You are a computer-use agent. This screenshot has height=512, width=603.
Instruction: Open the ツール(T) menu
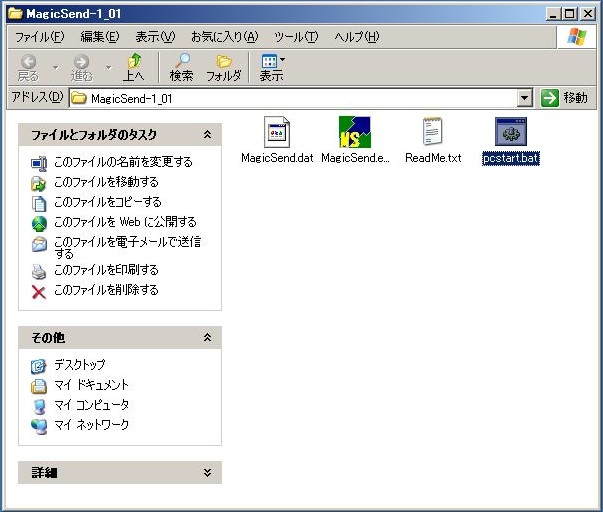pyautogui.click(x=296, y=37)
